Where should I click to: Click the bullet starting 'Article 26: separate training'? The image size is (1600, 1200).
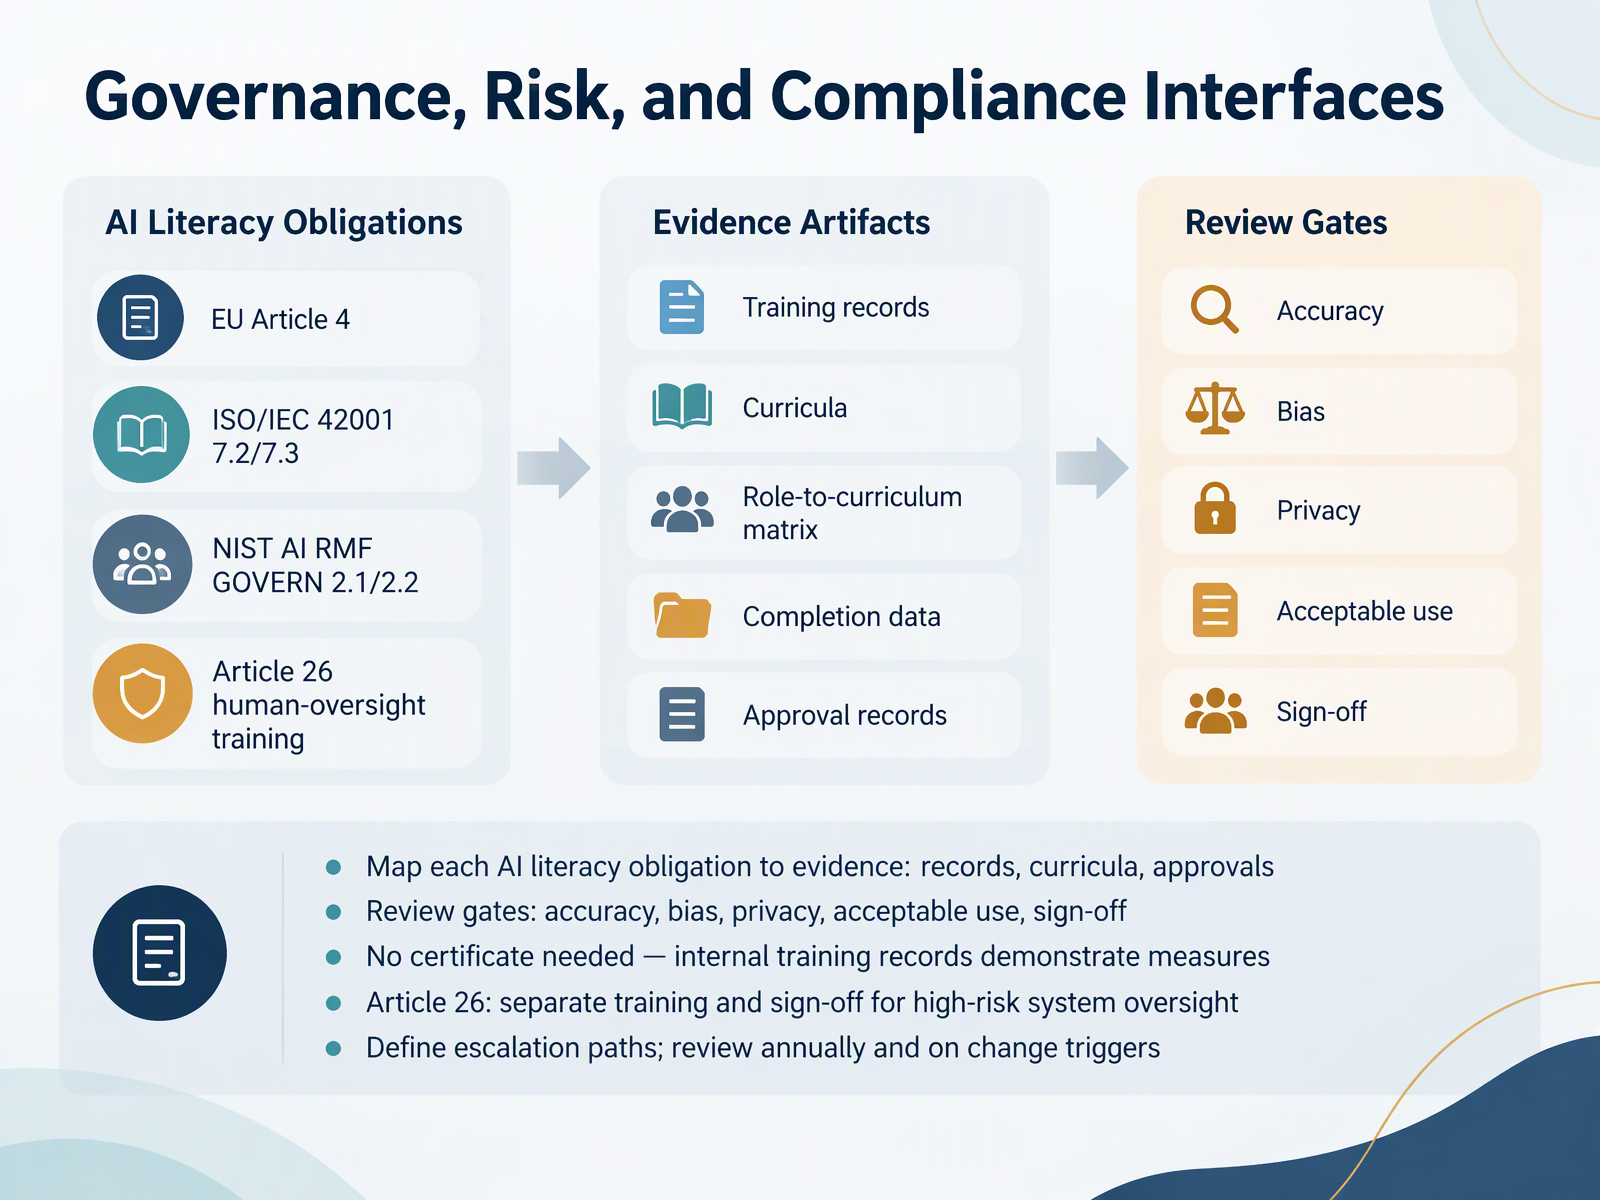coord(802,1002)
